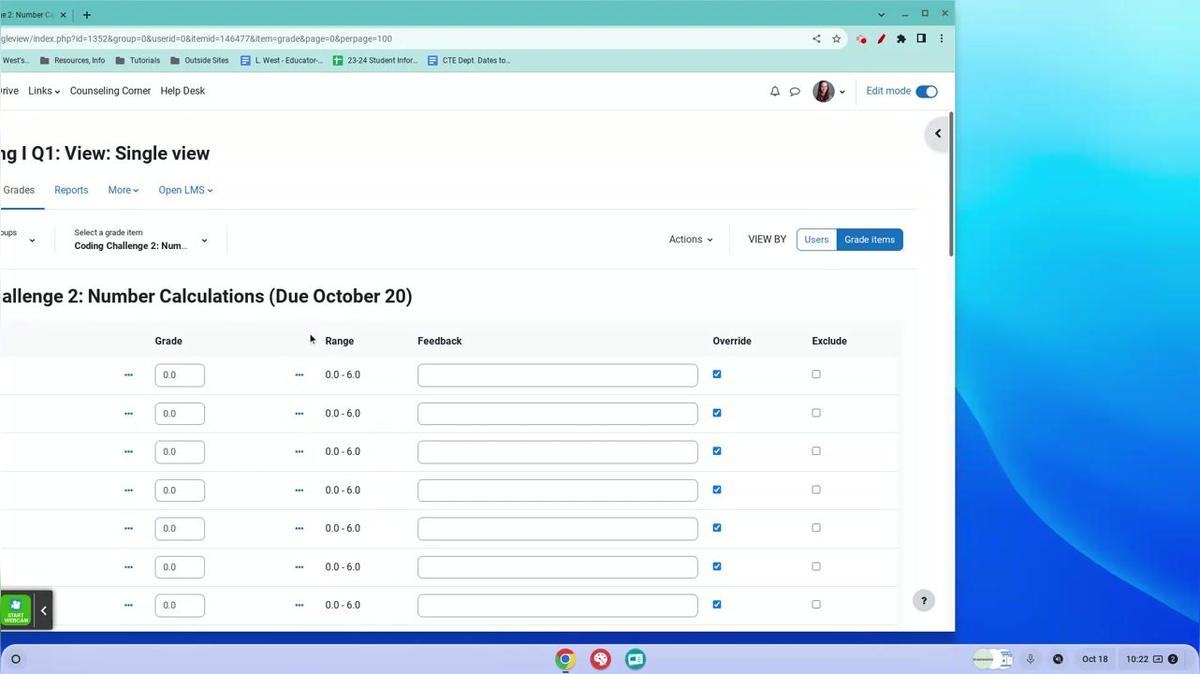Open the messaging speech bubble icon
Image resolution: width=1200 pixels, height=674 pixels.
tap(795, 91)
